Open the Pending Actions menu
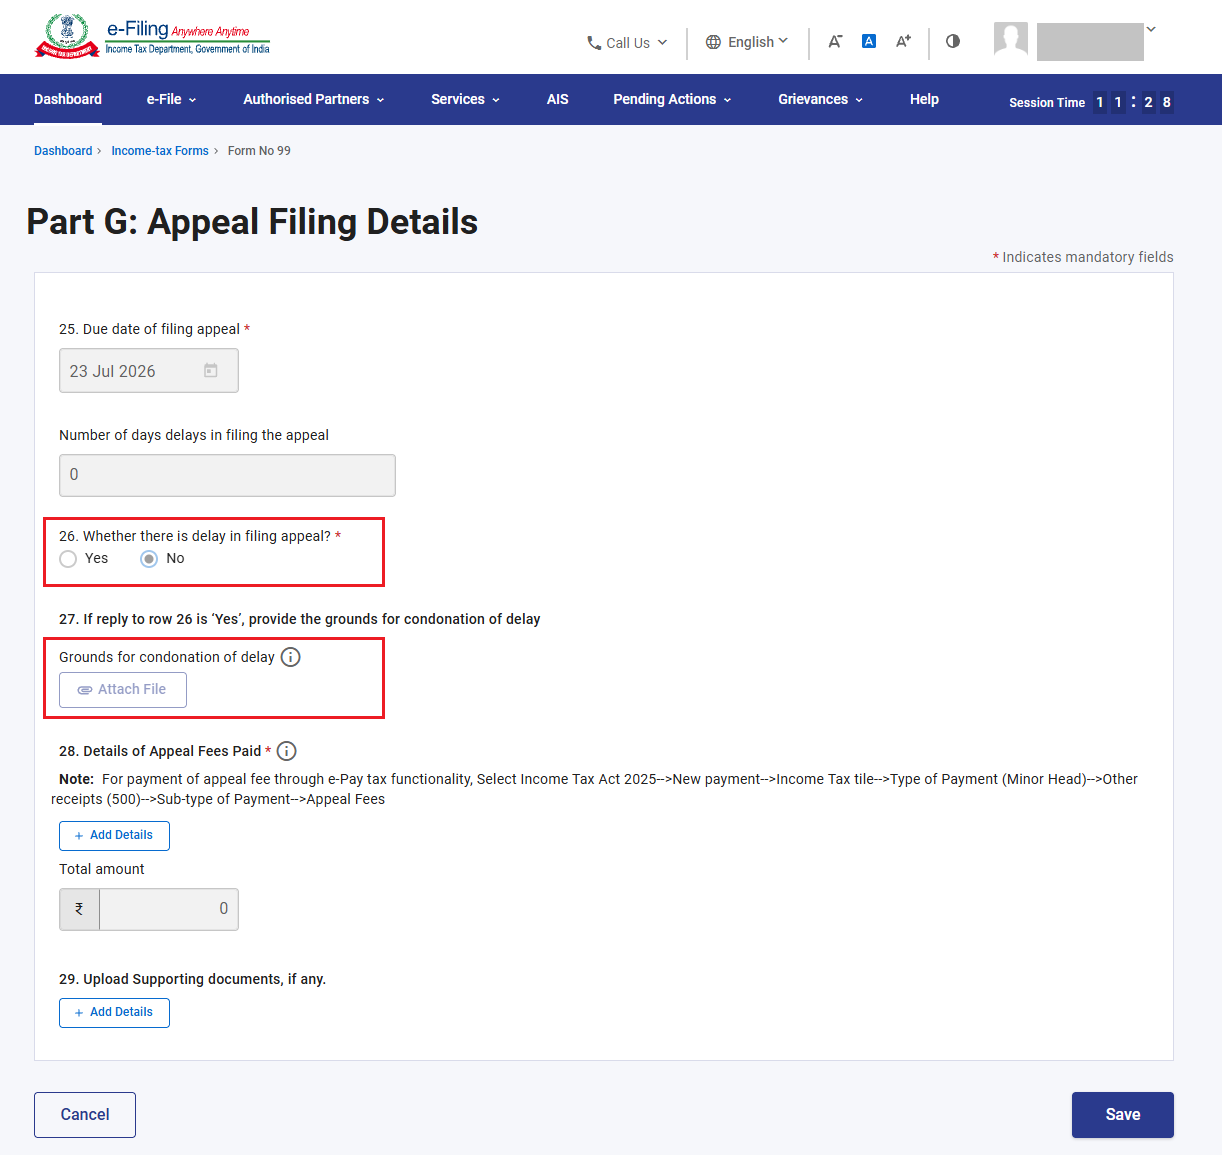 tap(672, 99)
